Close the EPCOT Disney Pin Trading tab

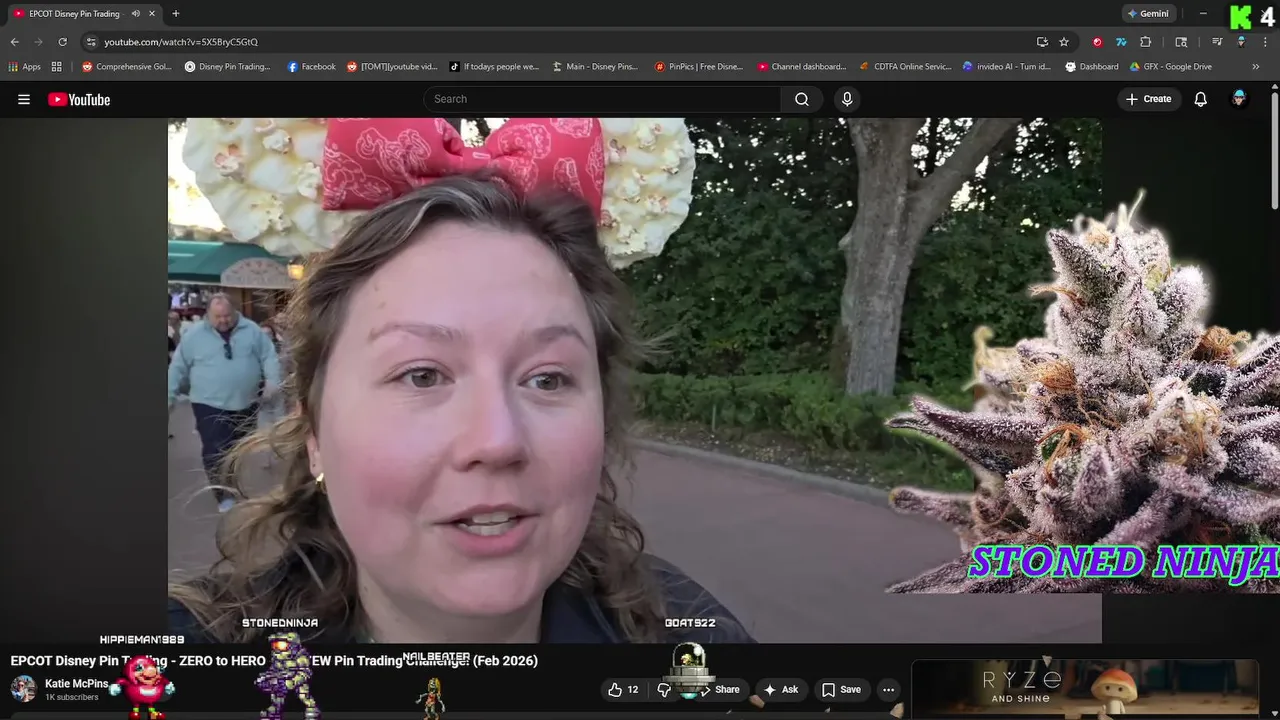click(152, 14)
